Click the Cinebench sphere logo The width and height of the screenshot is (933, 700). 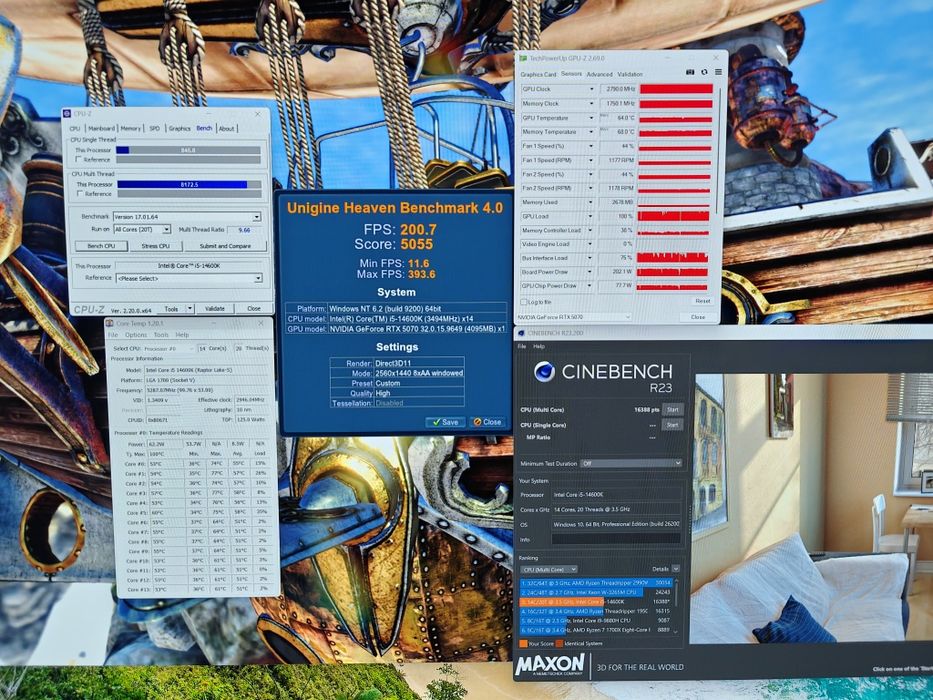point(544,372)
